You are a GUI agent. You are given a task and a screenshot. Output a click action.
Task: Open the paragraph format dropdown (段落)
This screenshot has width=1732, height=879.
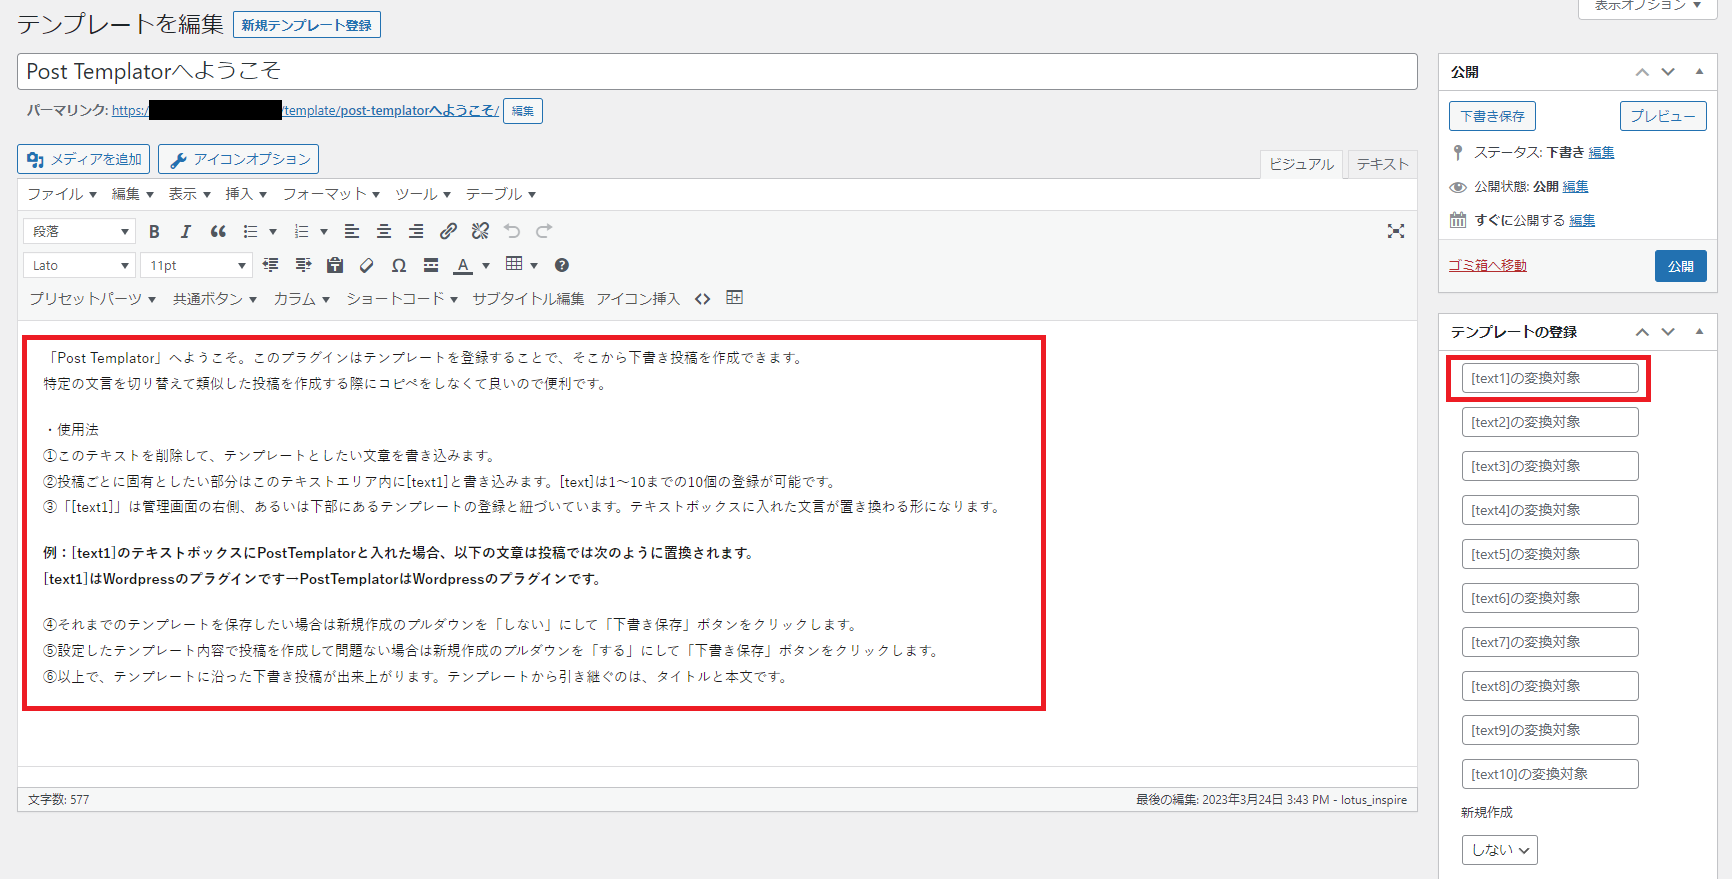tap(79, 232)
